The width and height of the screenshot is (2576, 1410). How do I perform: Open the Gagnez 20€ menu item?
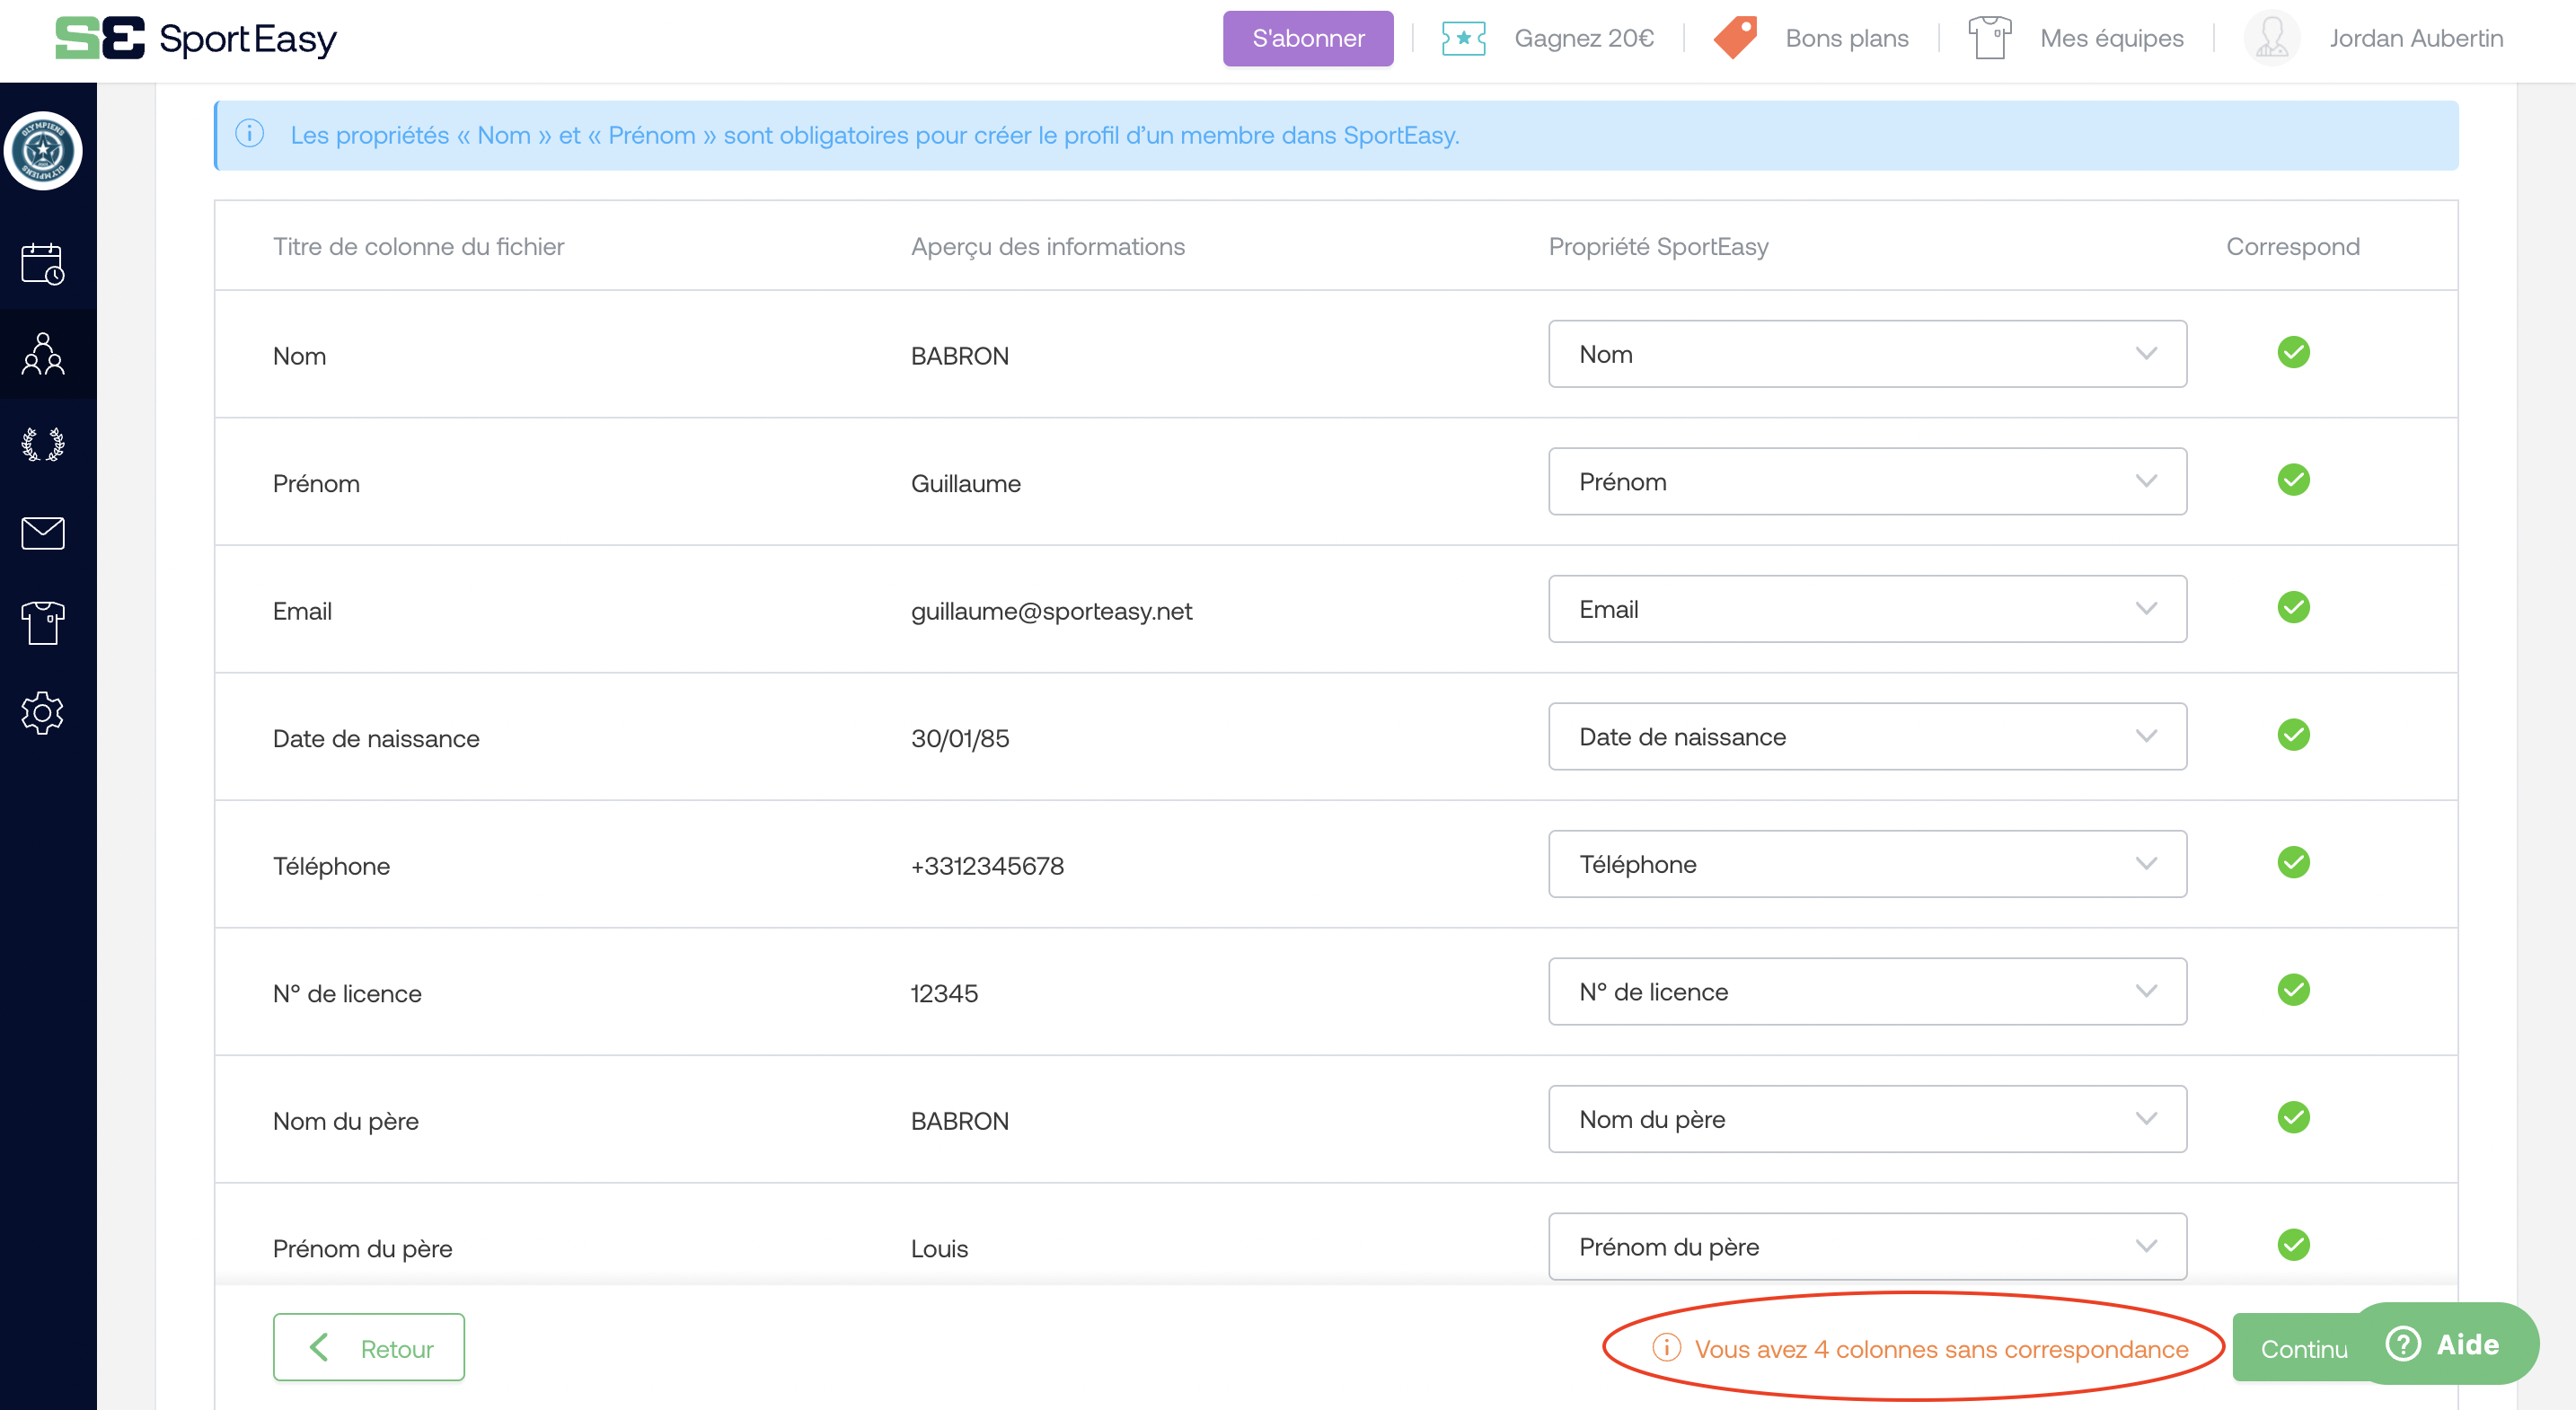click(x=1584, y=38)
